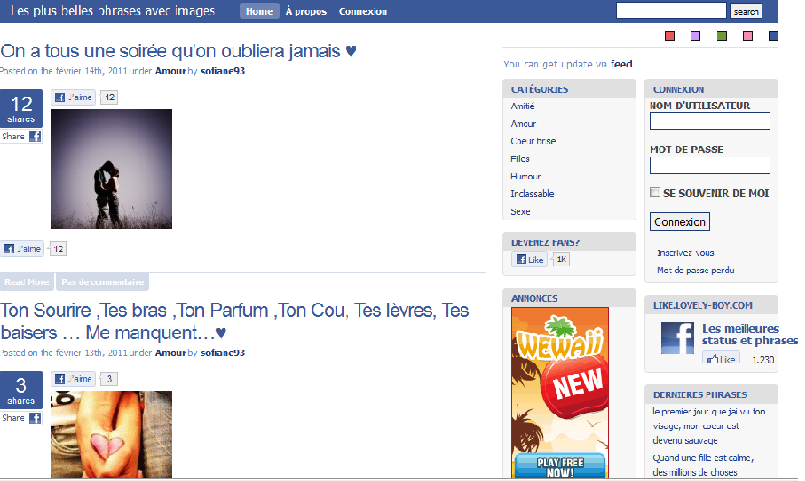Click the header search input field
805x481 pixels.
(671, 11)
